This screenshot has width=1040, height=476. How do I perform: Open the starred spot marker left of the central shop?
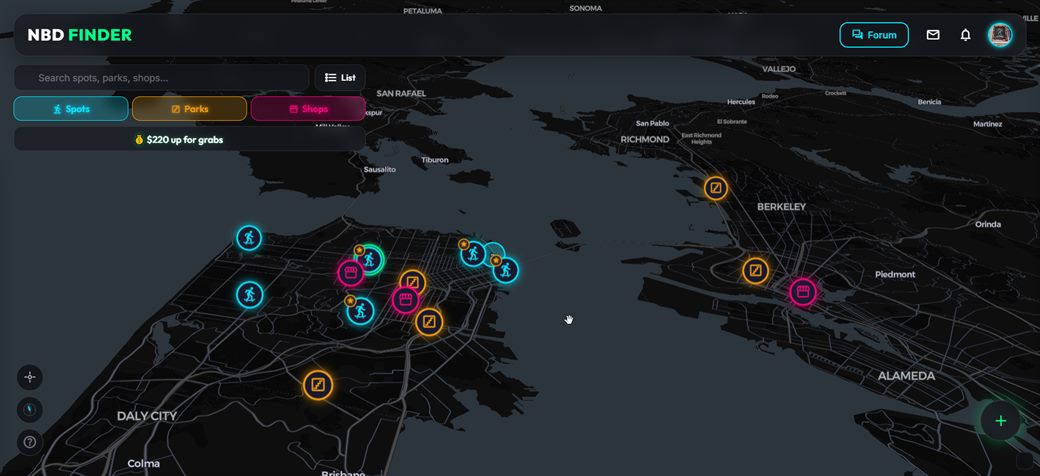tap(360, 311)
